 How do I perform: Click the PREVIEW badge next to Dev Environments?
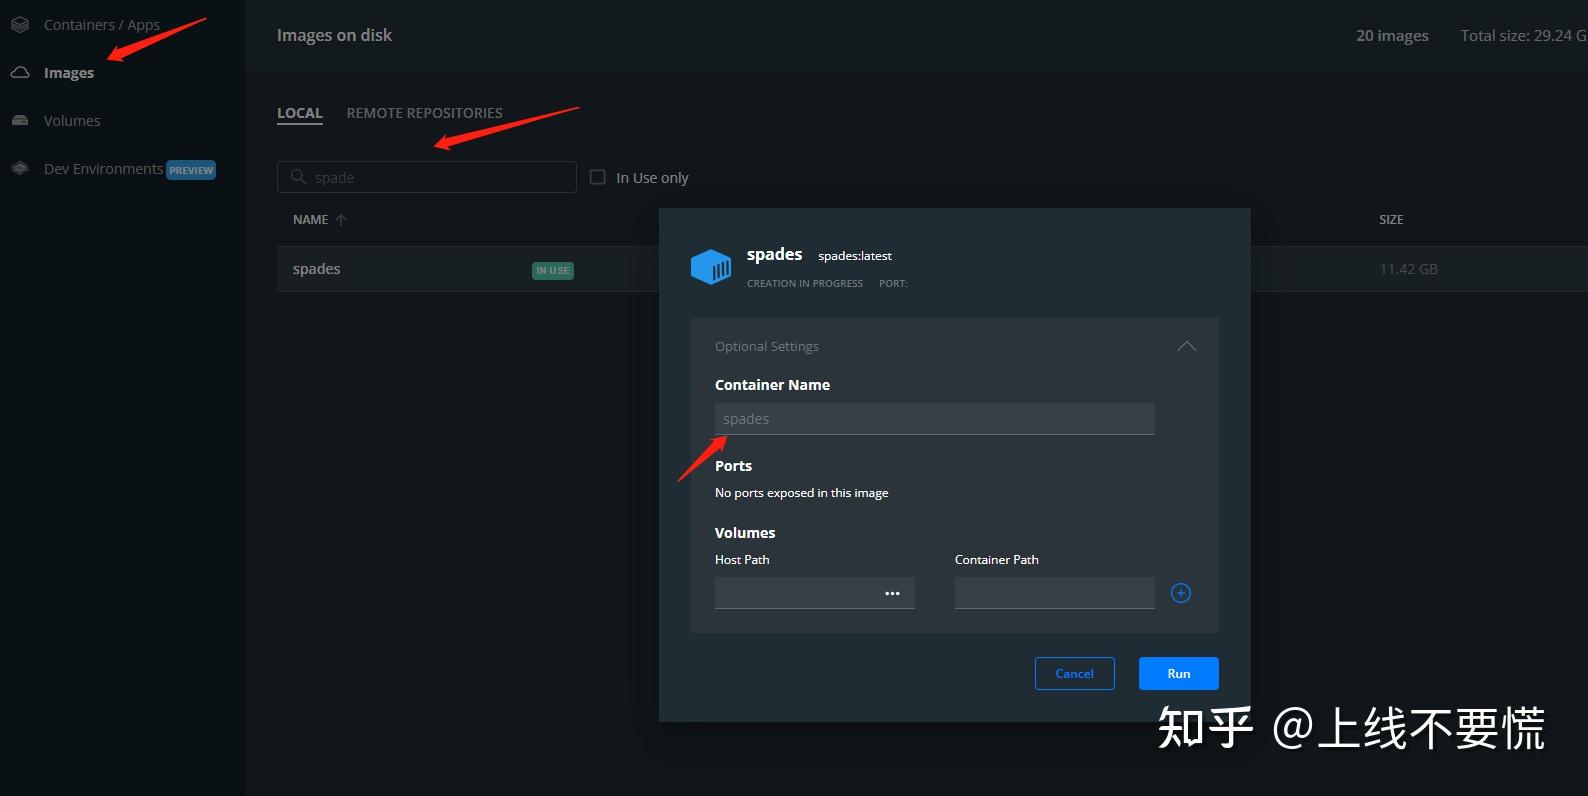191,170
